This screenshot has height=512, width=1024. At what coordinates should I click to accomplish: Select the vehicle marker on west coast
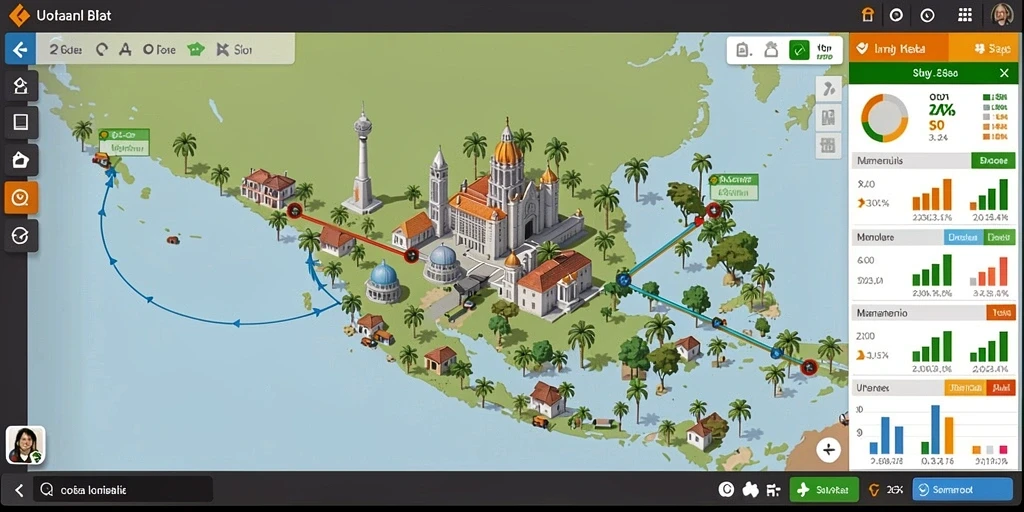[101, 159]
